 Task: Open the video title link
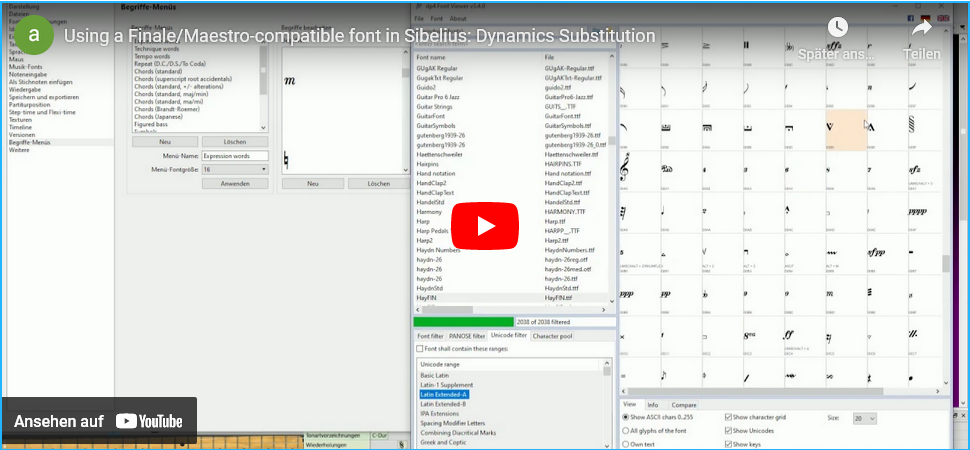tap(360, 36)
